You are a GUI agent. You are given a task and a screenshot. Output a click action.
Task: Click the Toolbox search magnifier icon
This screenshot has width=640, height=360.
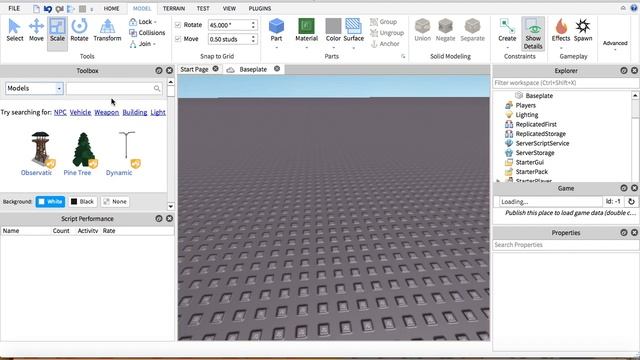click(x=157, y=88)
